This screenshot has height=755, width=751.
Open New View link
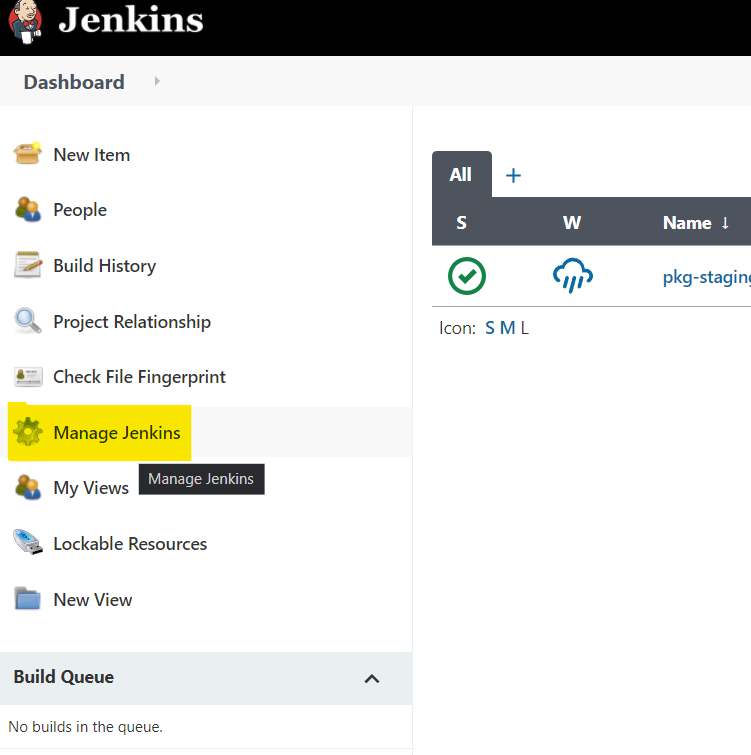[92, 599]
